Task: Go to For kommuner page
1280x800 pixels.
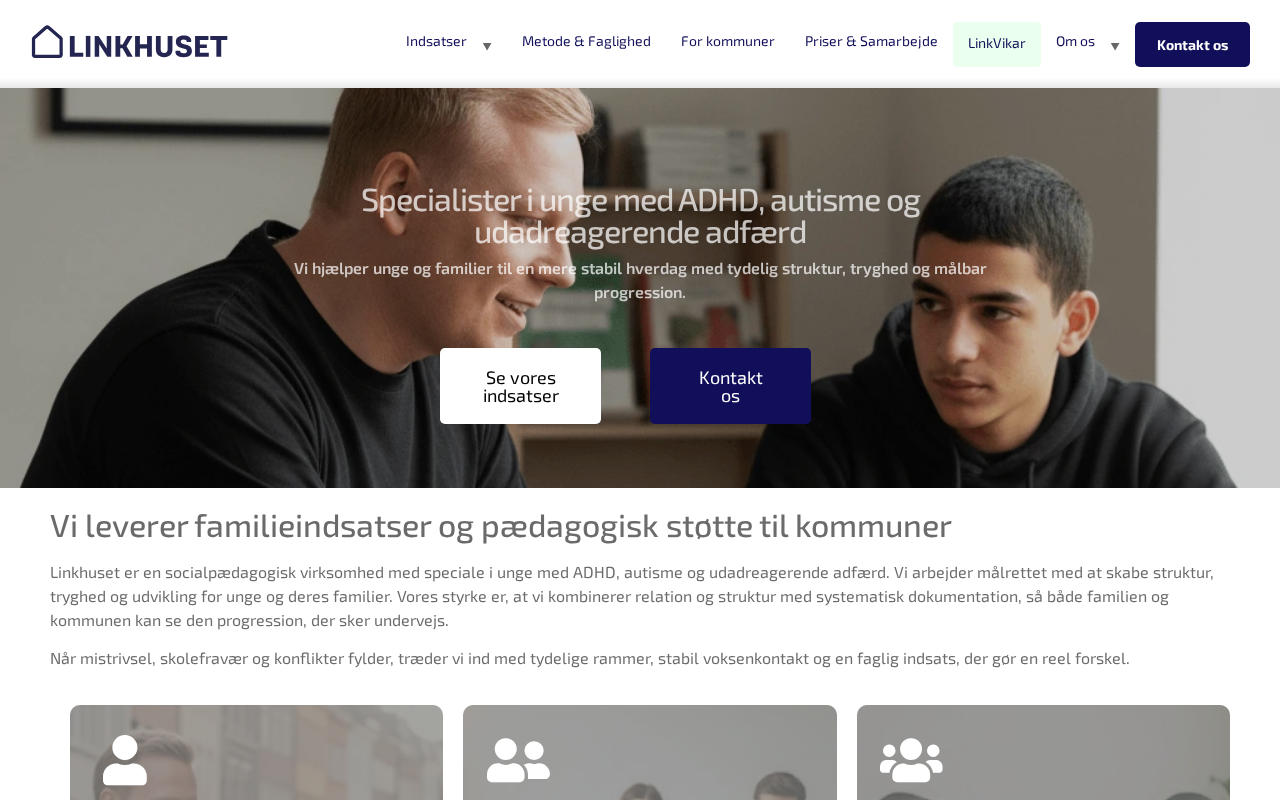Action: (x=728, y=41)
